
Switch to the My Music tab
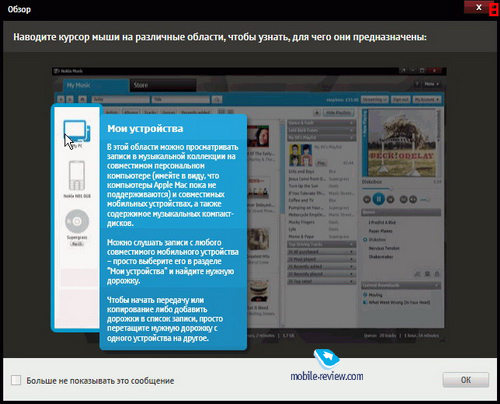coord(96,85)
